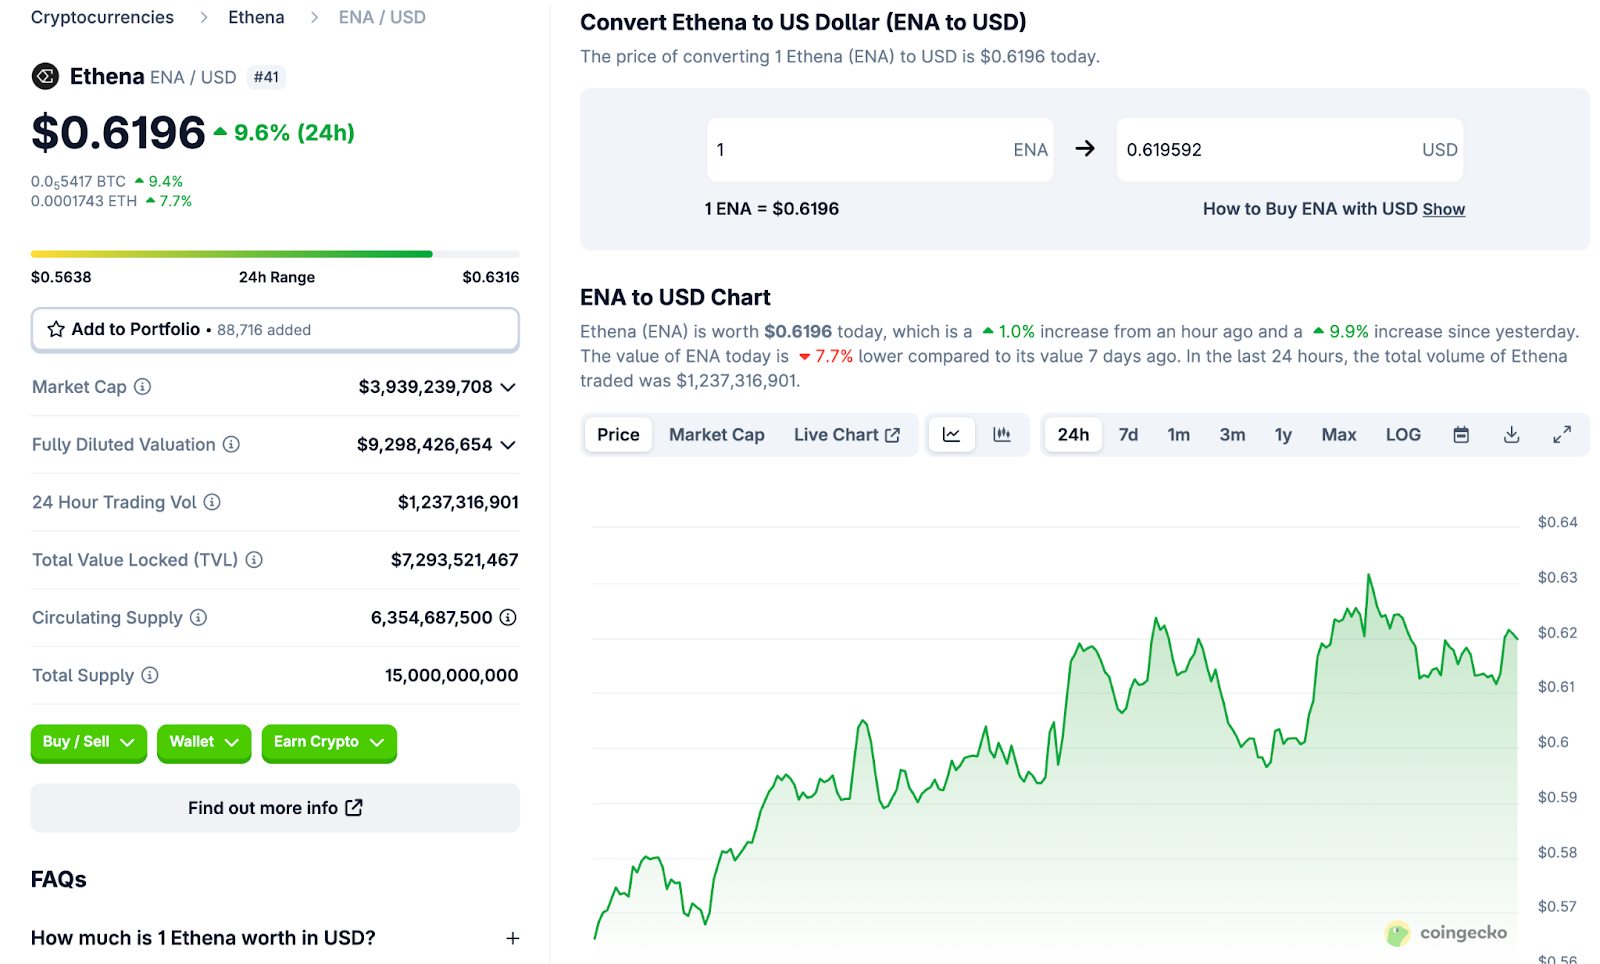Image resolution: width=1600 pixels, height=964 pixels.
Task: Open the Buy / Sell dropdown
Action: [x=88, y=742]
